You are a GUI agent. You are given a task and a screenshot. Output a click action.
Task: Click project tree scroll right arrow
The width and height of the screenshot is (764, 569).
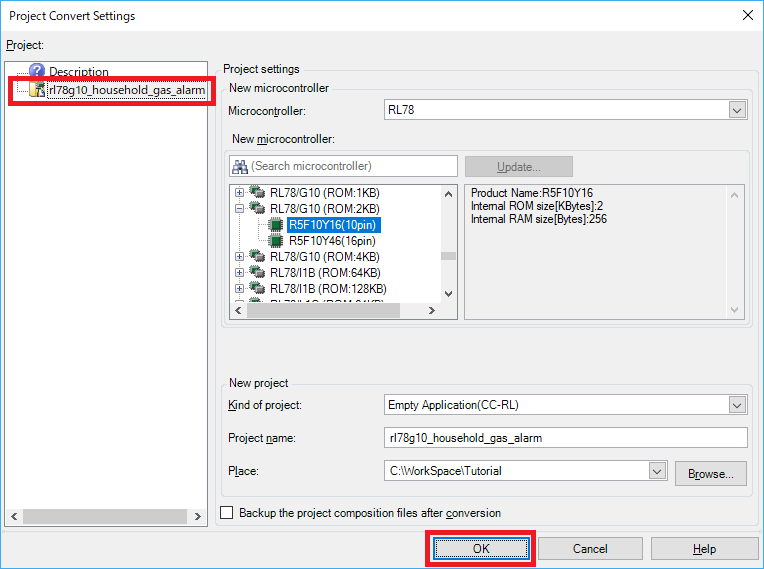click(198, 516)
